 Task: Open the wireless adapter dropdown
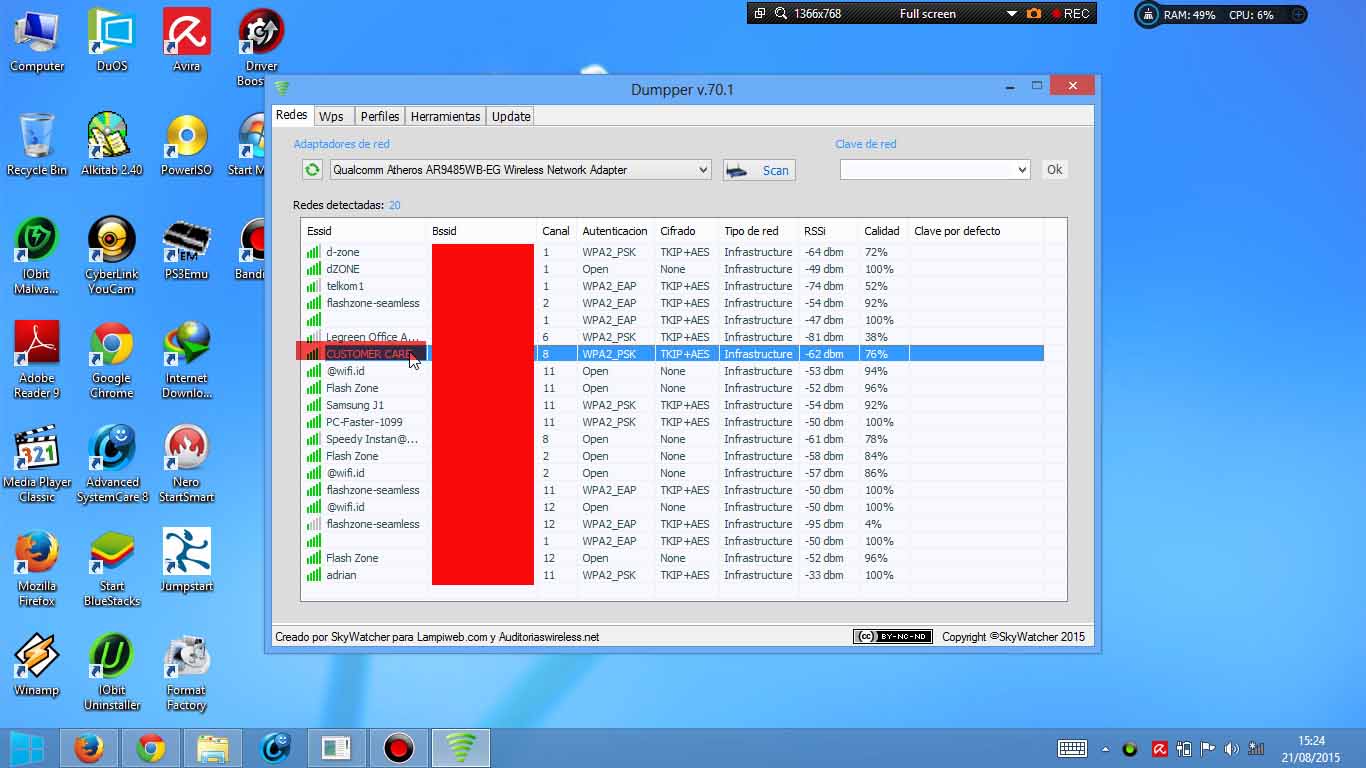520,170
